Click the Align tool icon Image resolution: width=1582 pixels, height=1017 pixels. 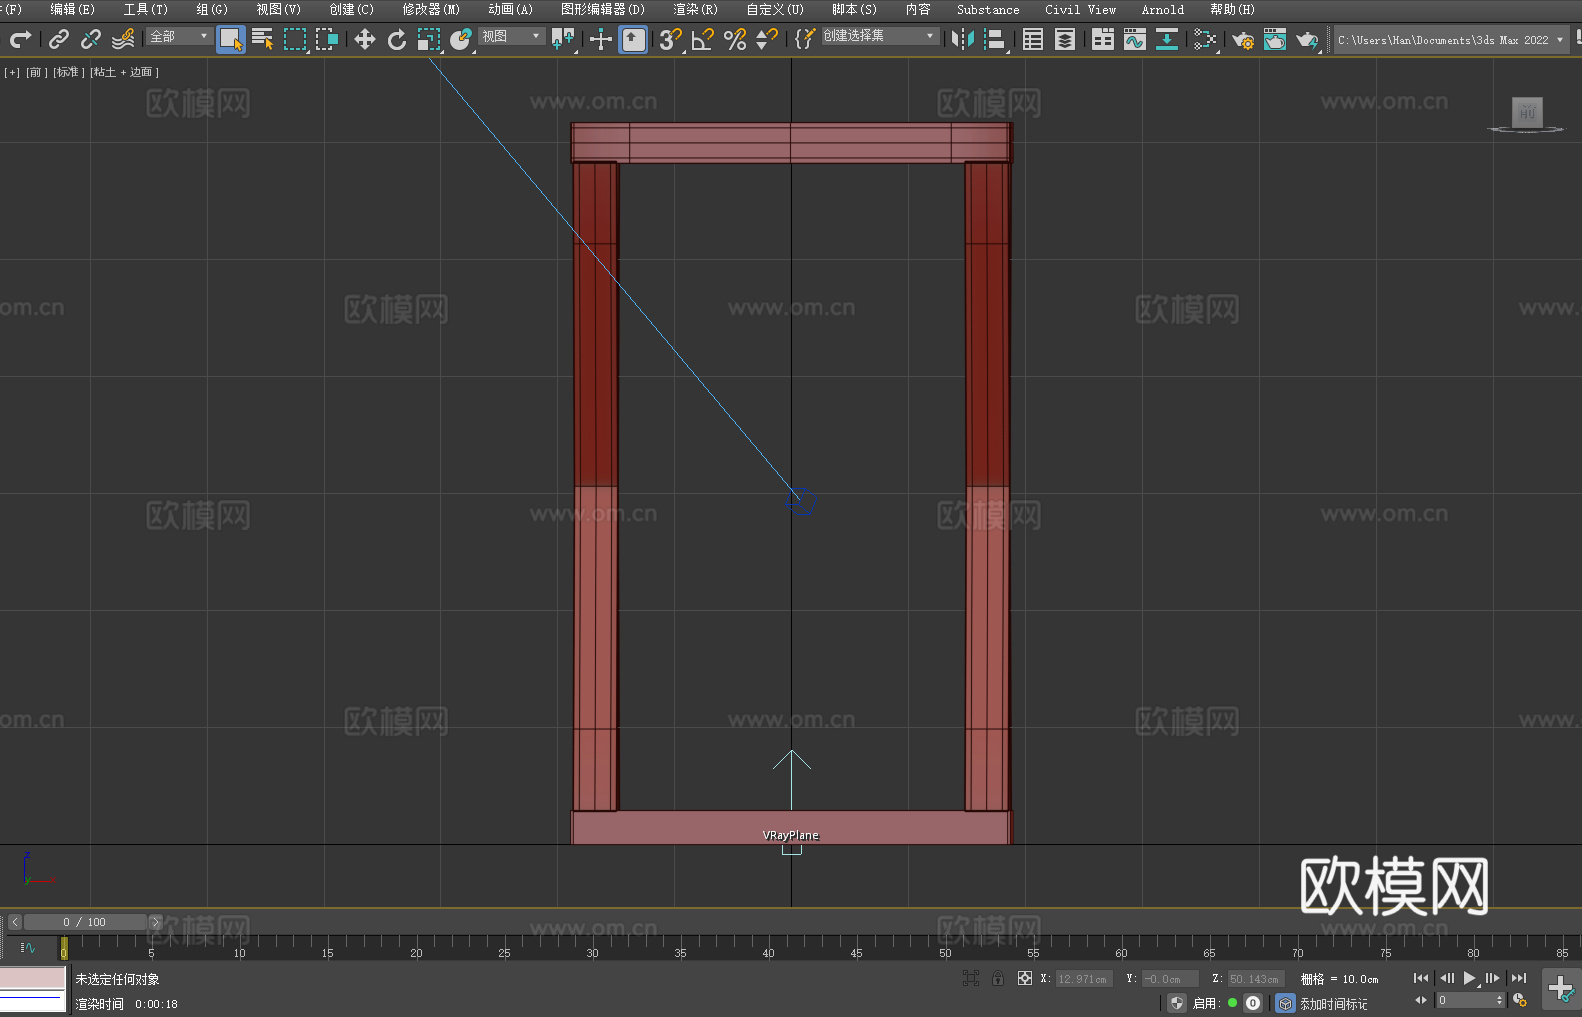pyautogui.click(x=995, y=39)
